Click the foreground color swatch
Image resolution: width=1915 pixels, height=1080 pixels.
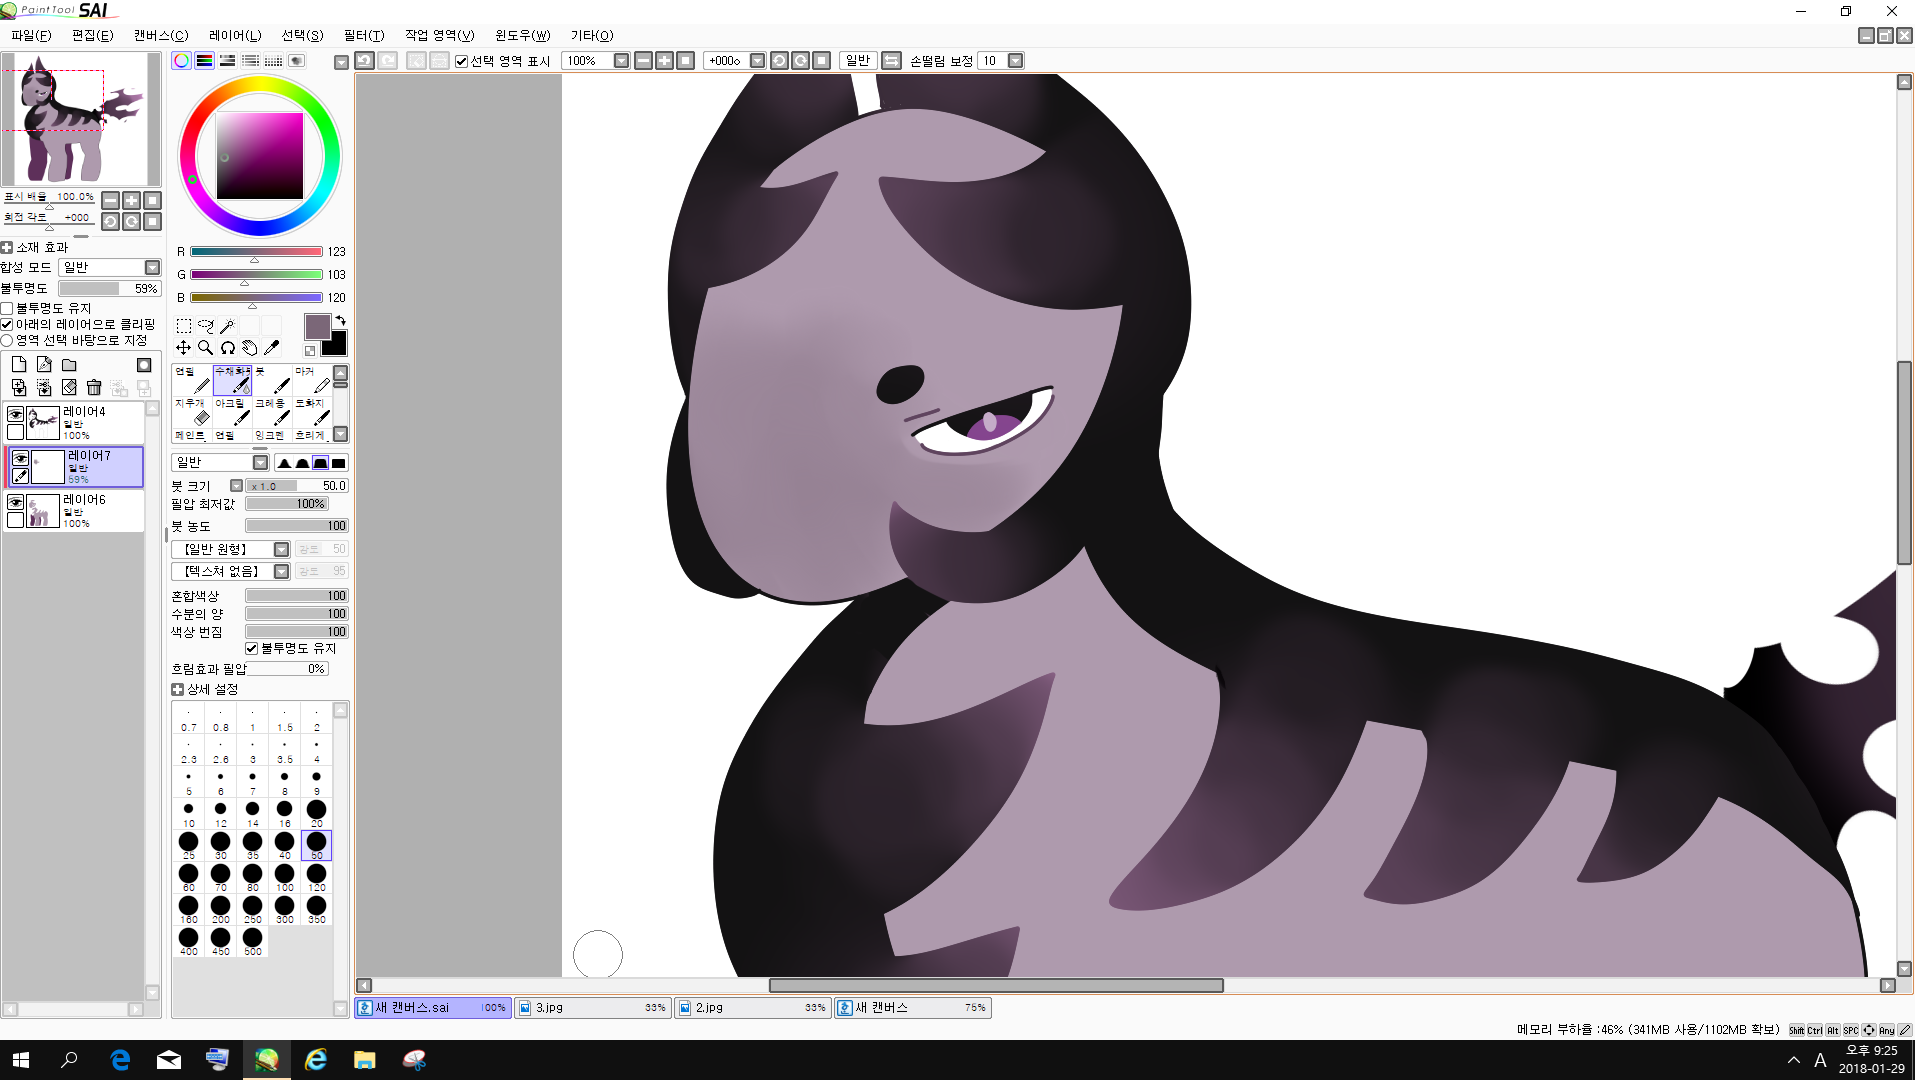pos(317,327)
